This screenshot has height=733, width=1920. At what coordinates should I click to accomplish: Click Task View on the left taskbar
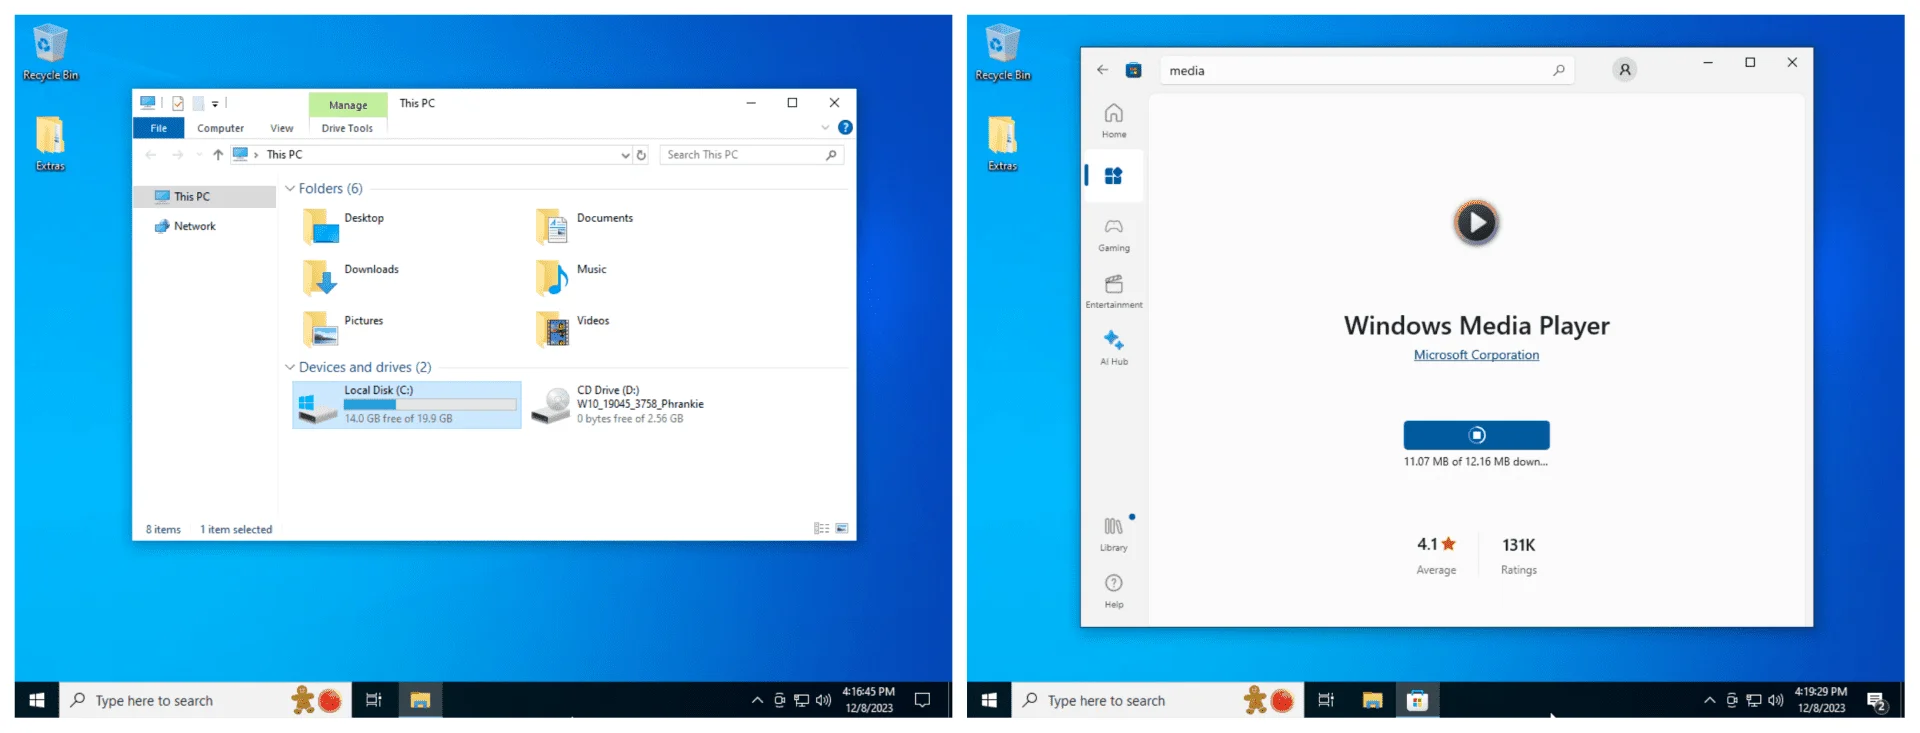(373, 700)
